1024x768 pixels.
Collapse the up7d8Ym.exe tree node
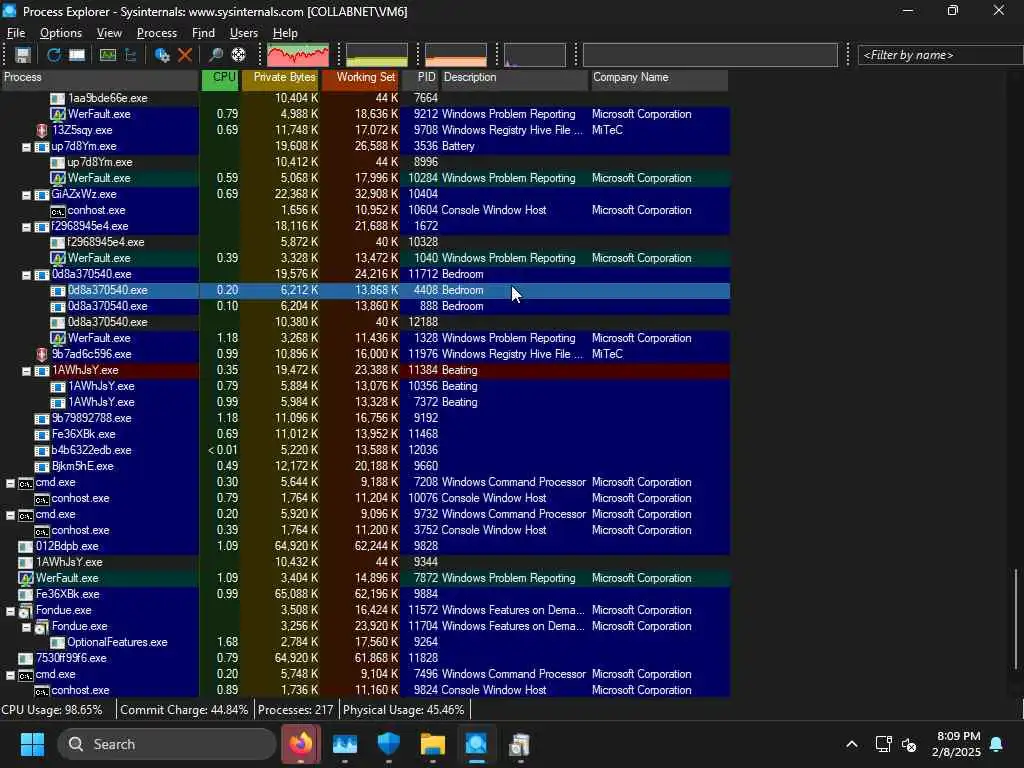[x=26, y=147]
